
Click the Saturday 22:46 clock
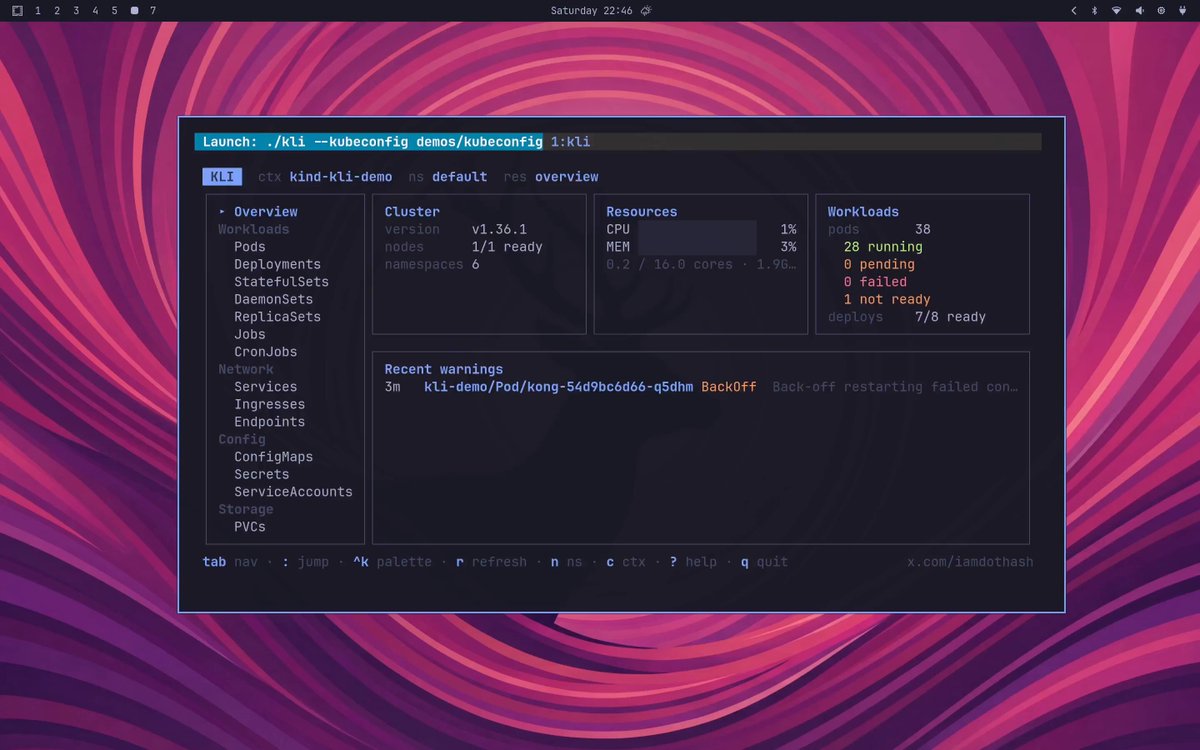pyautogui.click(x=592, y=10)
